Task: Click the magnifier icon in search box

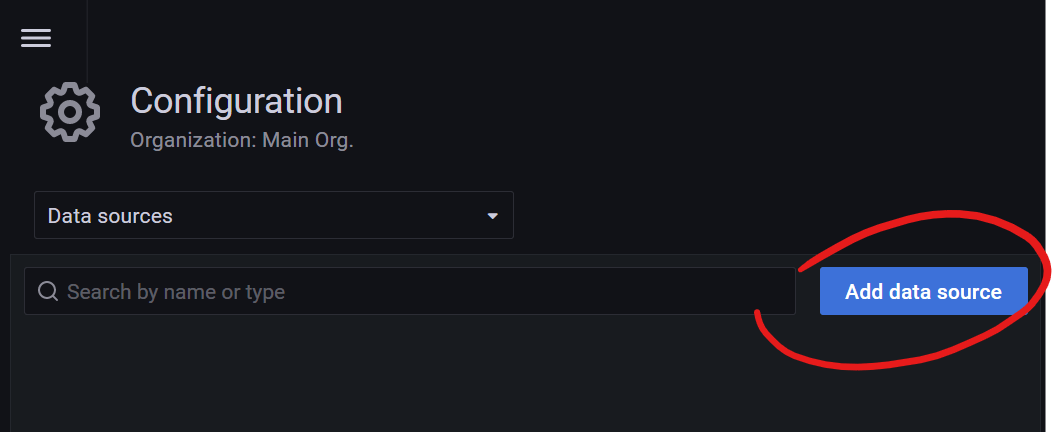Action: [x=48, y=291]
